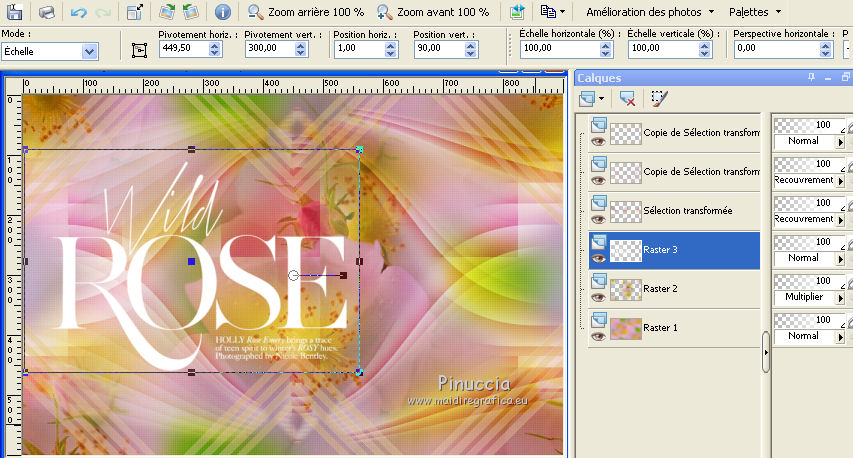853x458 pixels.
Task: Click the Edit selection icon in Calques
Action: point(659,98)
